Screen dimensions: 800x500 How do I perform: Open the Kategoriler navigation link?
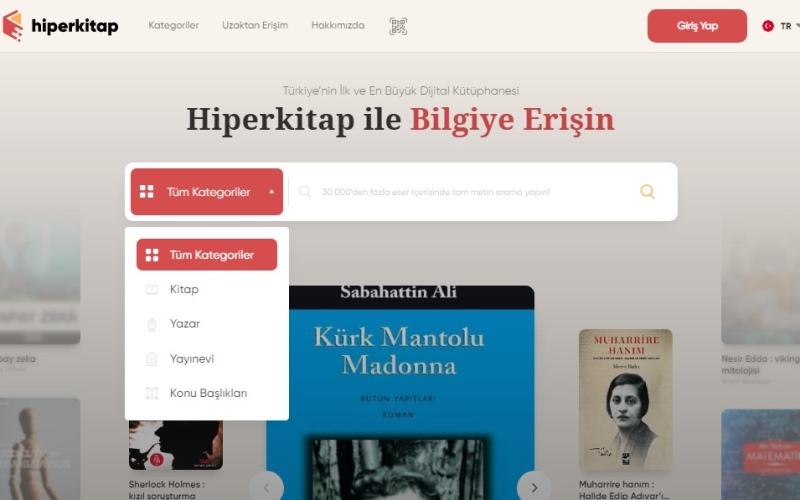point(173,25)
